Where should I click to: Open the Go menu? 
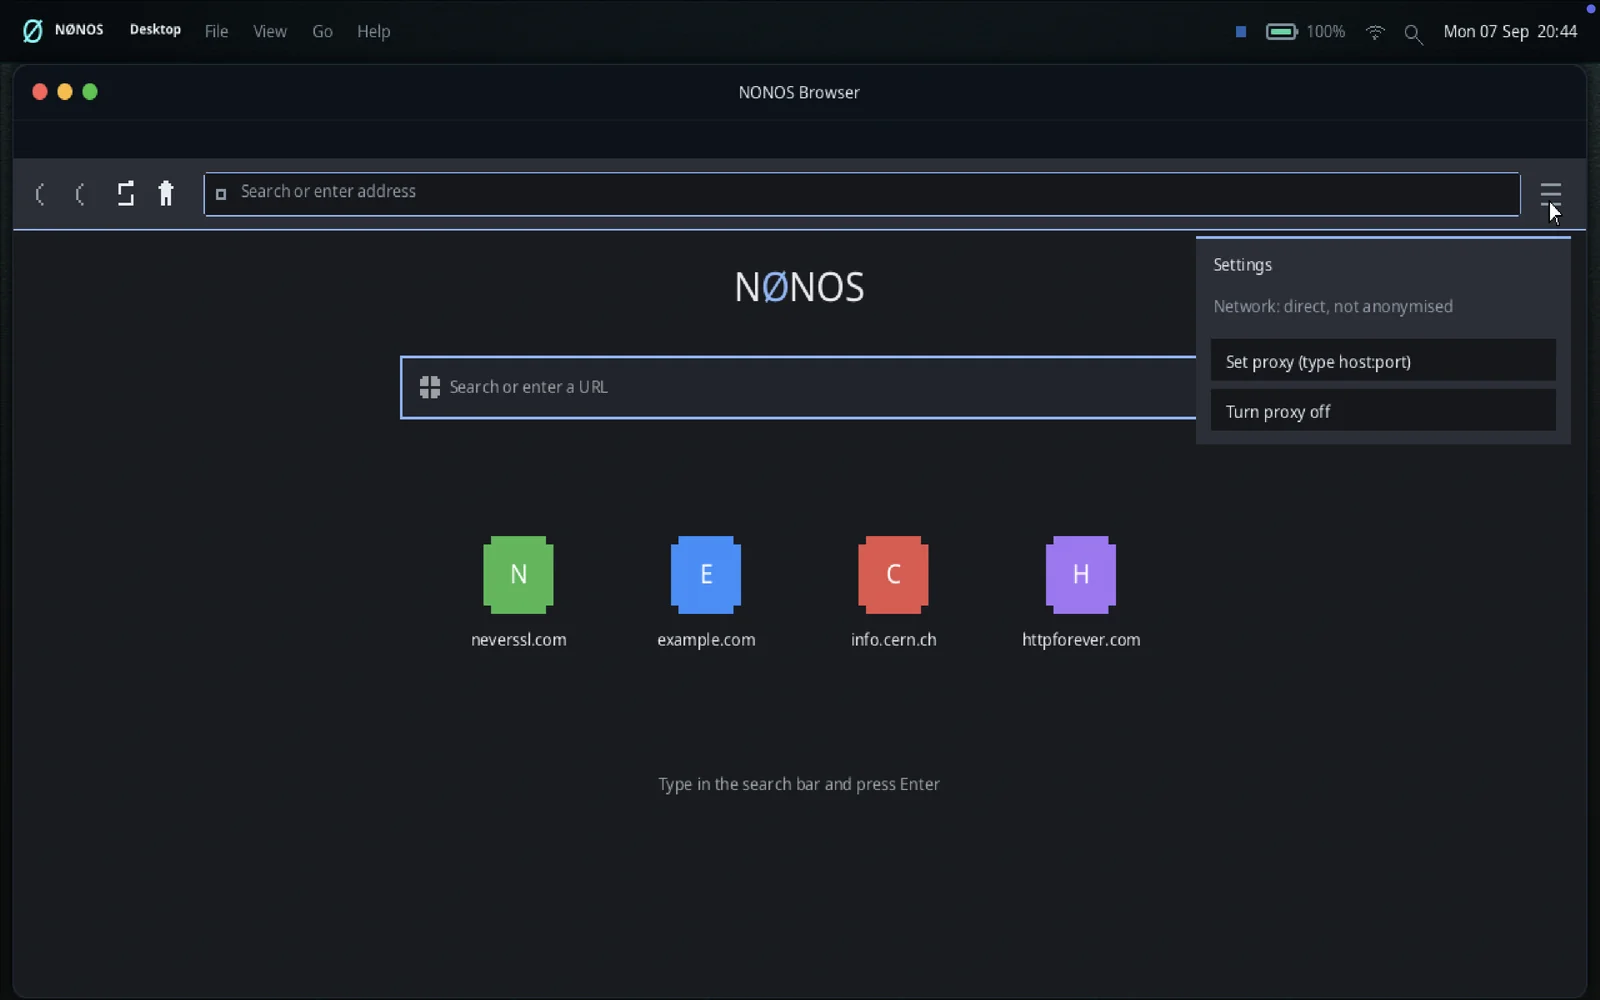tap(322, 31)
